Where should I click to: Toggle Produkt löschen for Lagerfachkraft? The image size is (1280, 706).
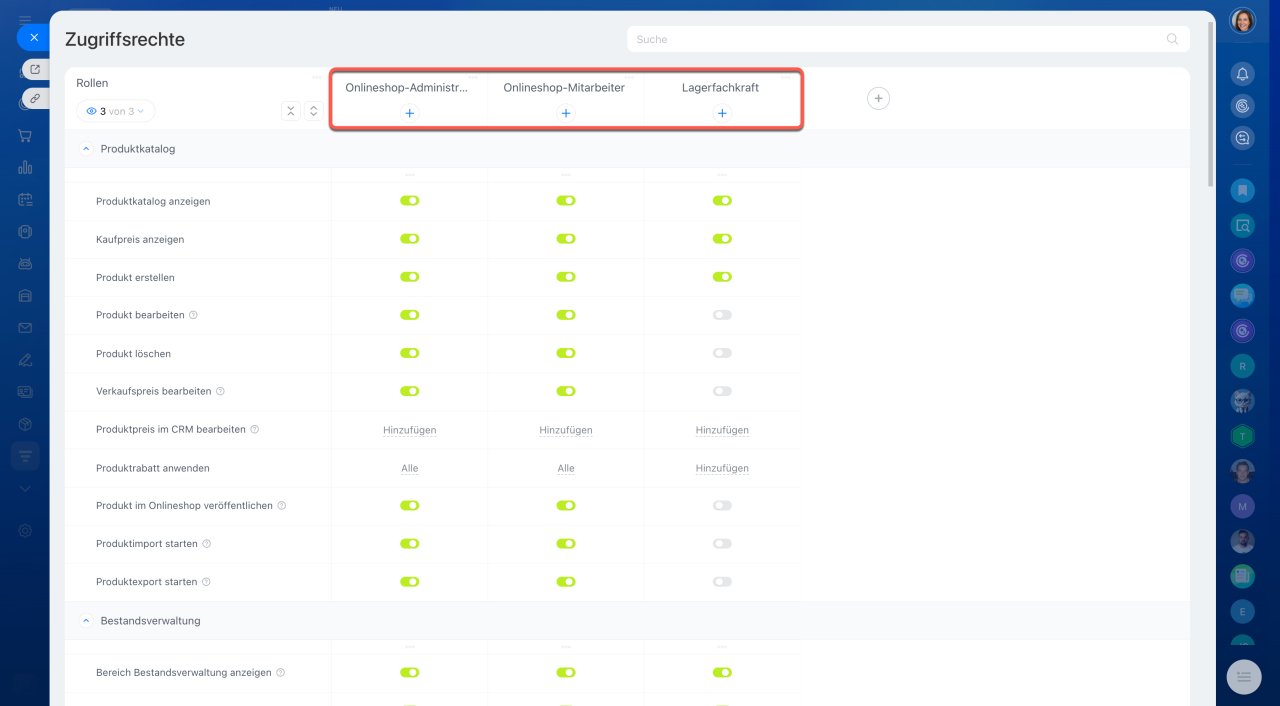click(x=722, y=353)
